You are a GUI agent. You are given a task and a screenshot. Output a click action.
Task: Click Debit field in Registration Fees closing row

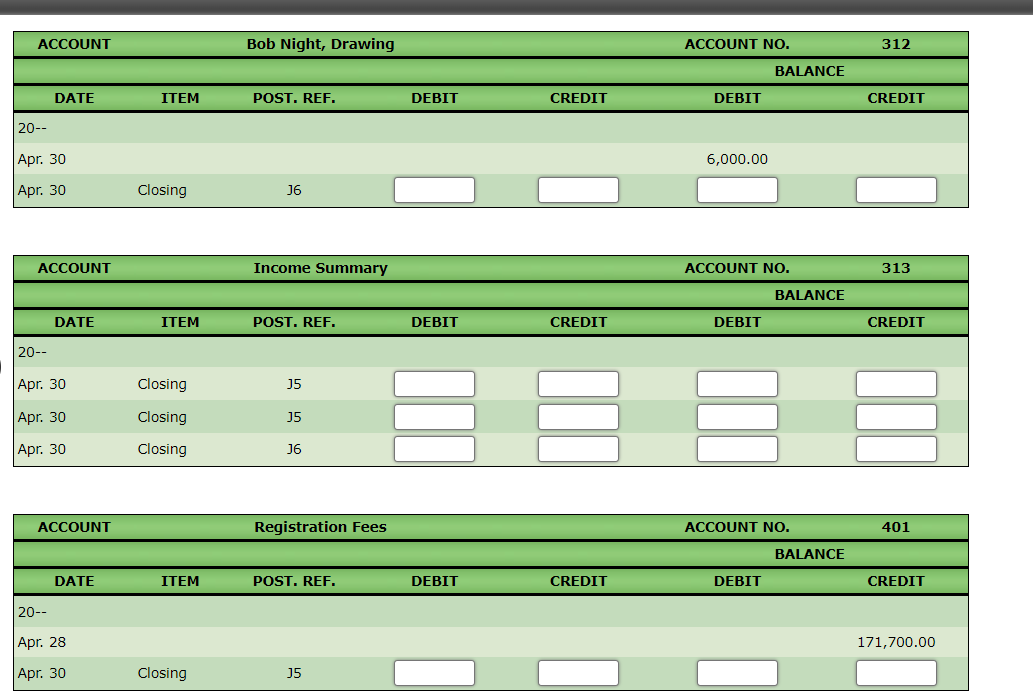point(434,673)
